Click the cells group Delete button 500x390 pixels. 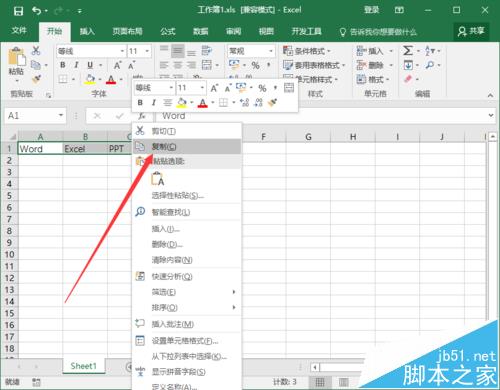click(375, 65)
